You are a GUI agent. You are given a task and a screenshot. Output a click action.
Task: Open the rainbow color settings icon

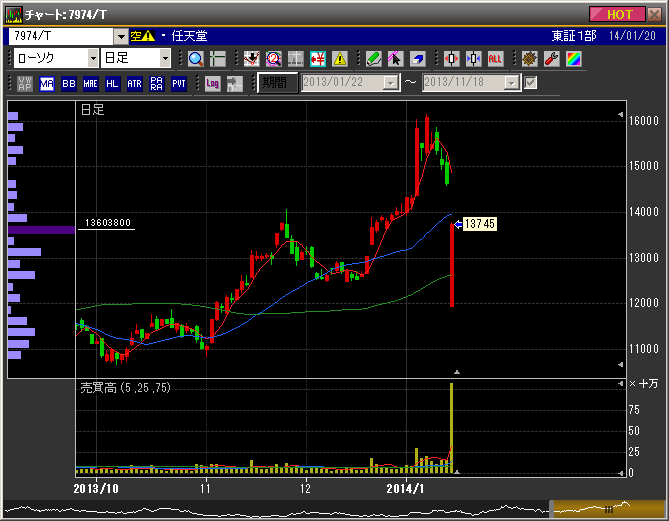[x=573, y=58]
